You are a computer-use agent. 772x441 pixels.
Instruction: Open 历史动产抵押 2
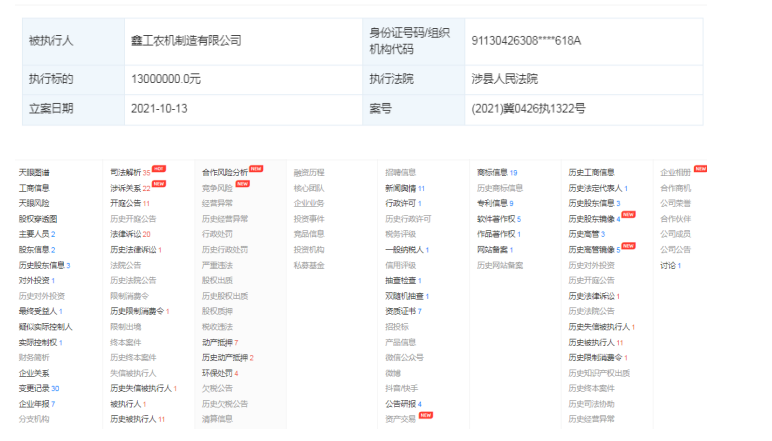tap(227, 358)
